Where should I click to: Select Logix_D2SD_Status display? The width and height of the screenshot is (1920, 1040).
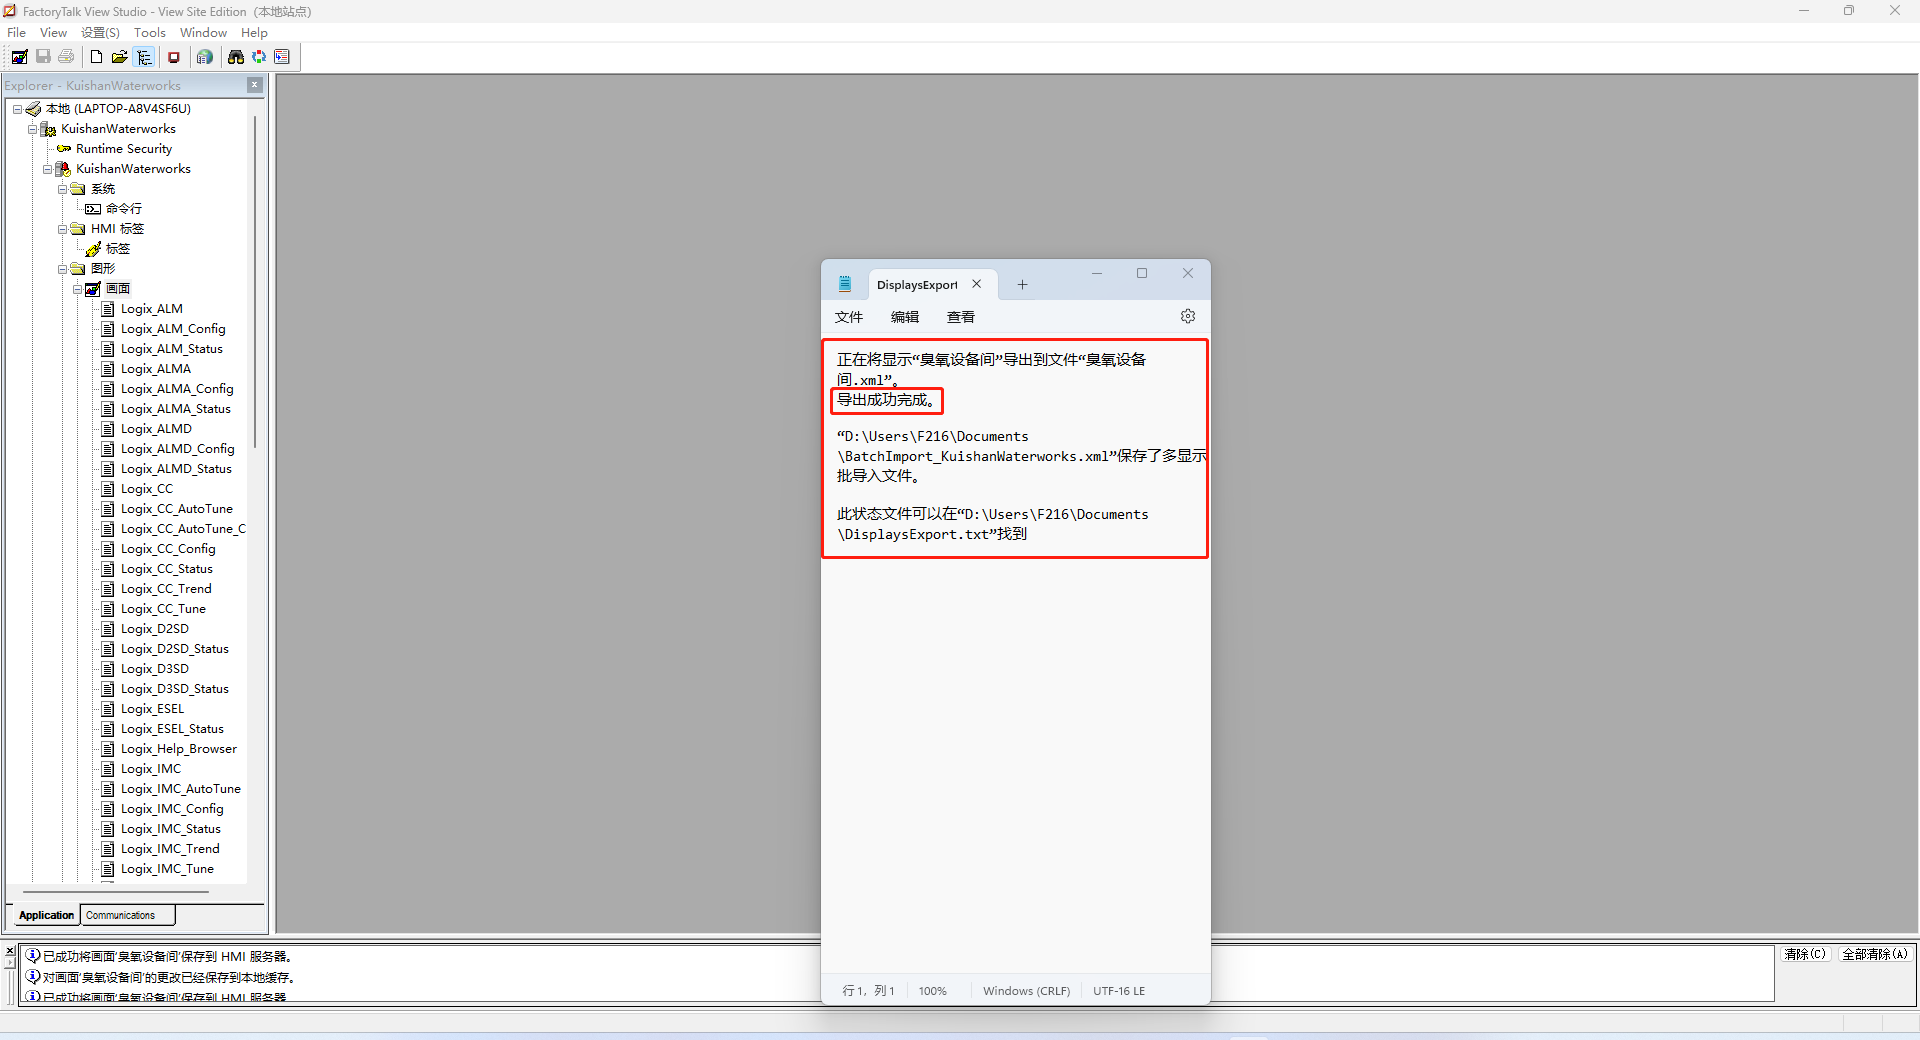coord(175,649)
